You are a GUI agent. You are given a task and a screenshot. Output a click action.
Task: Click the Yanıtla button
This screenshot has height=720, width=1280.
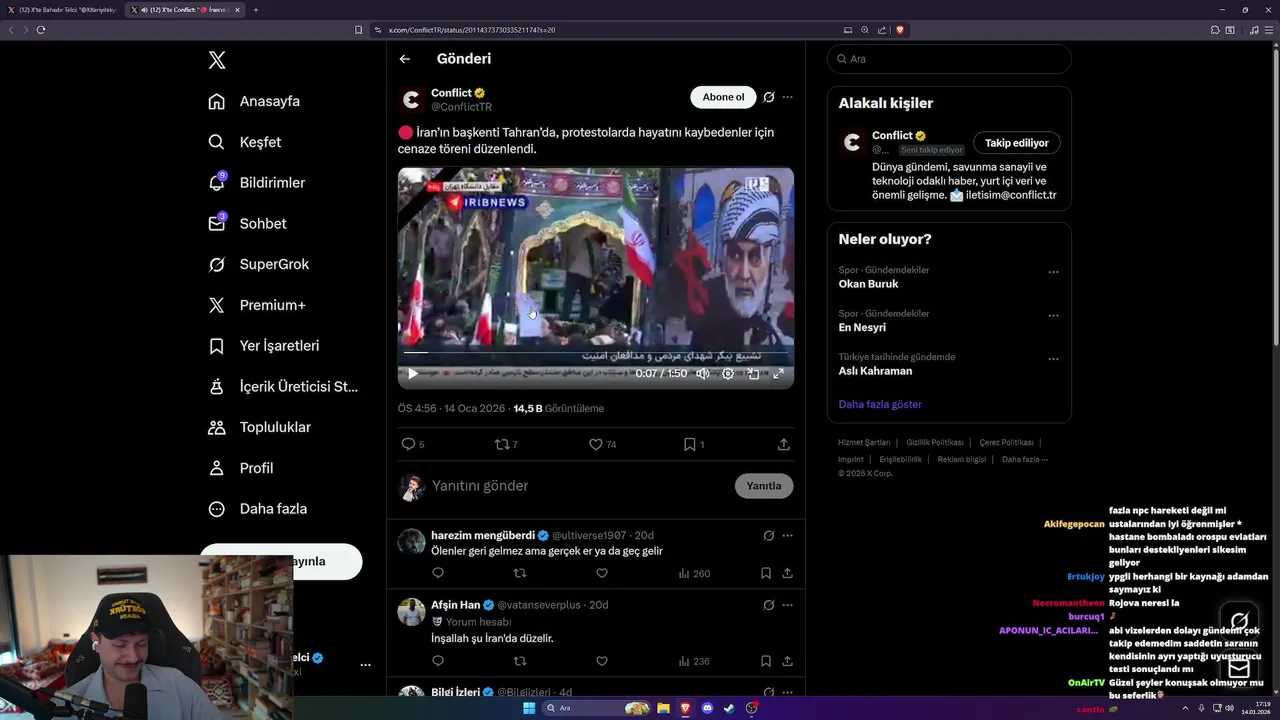[764, 486]
